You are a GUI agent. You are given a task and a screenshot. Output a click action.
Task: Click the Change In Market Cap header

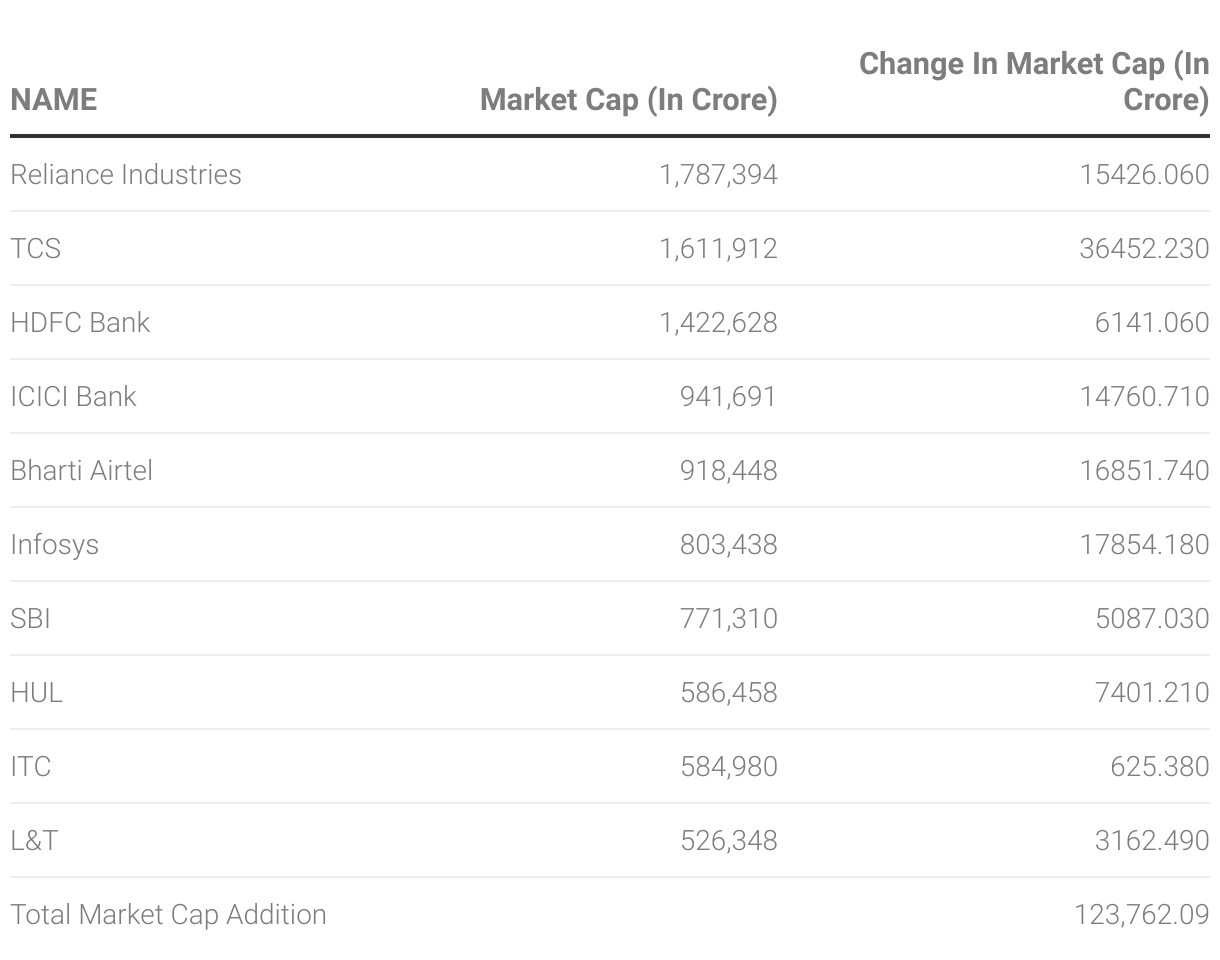click(x=1034, y=81)
